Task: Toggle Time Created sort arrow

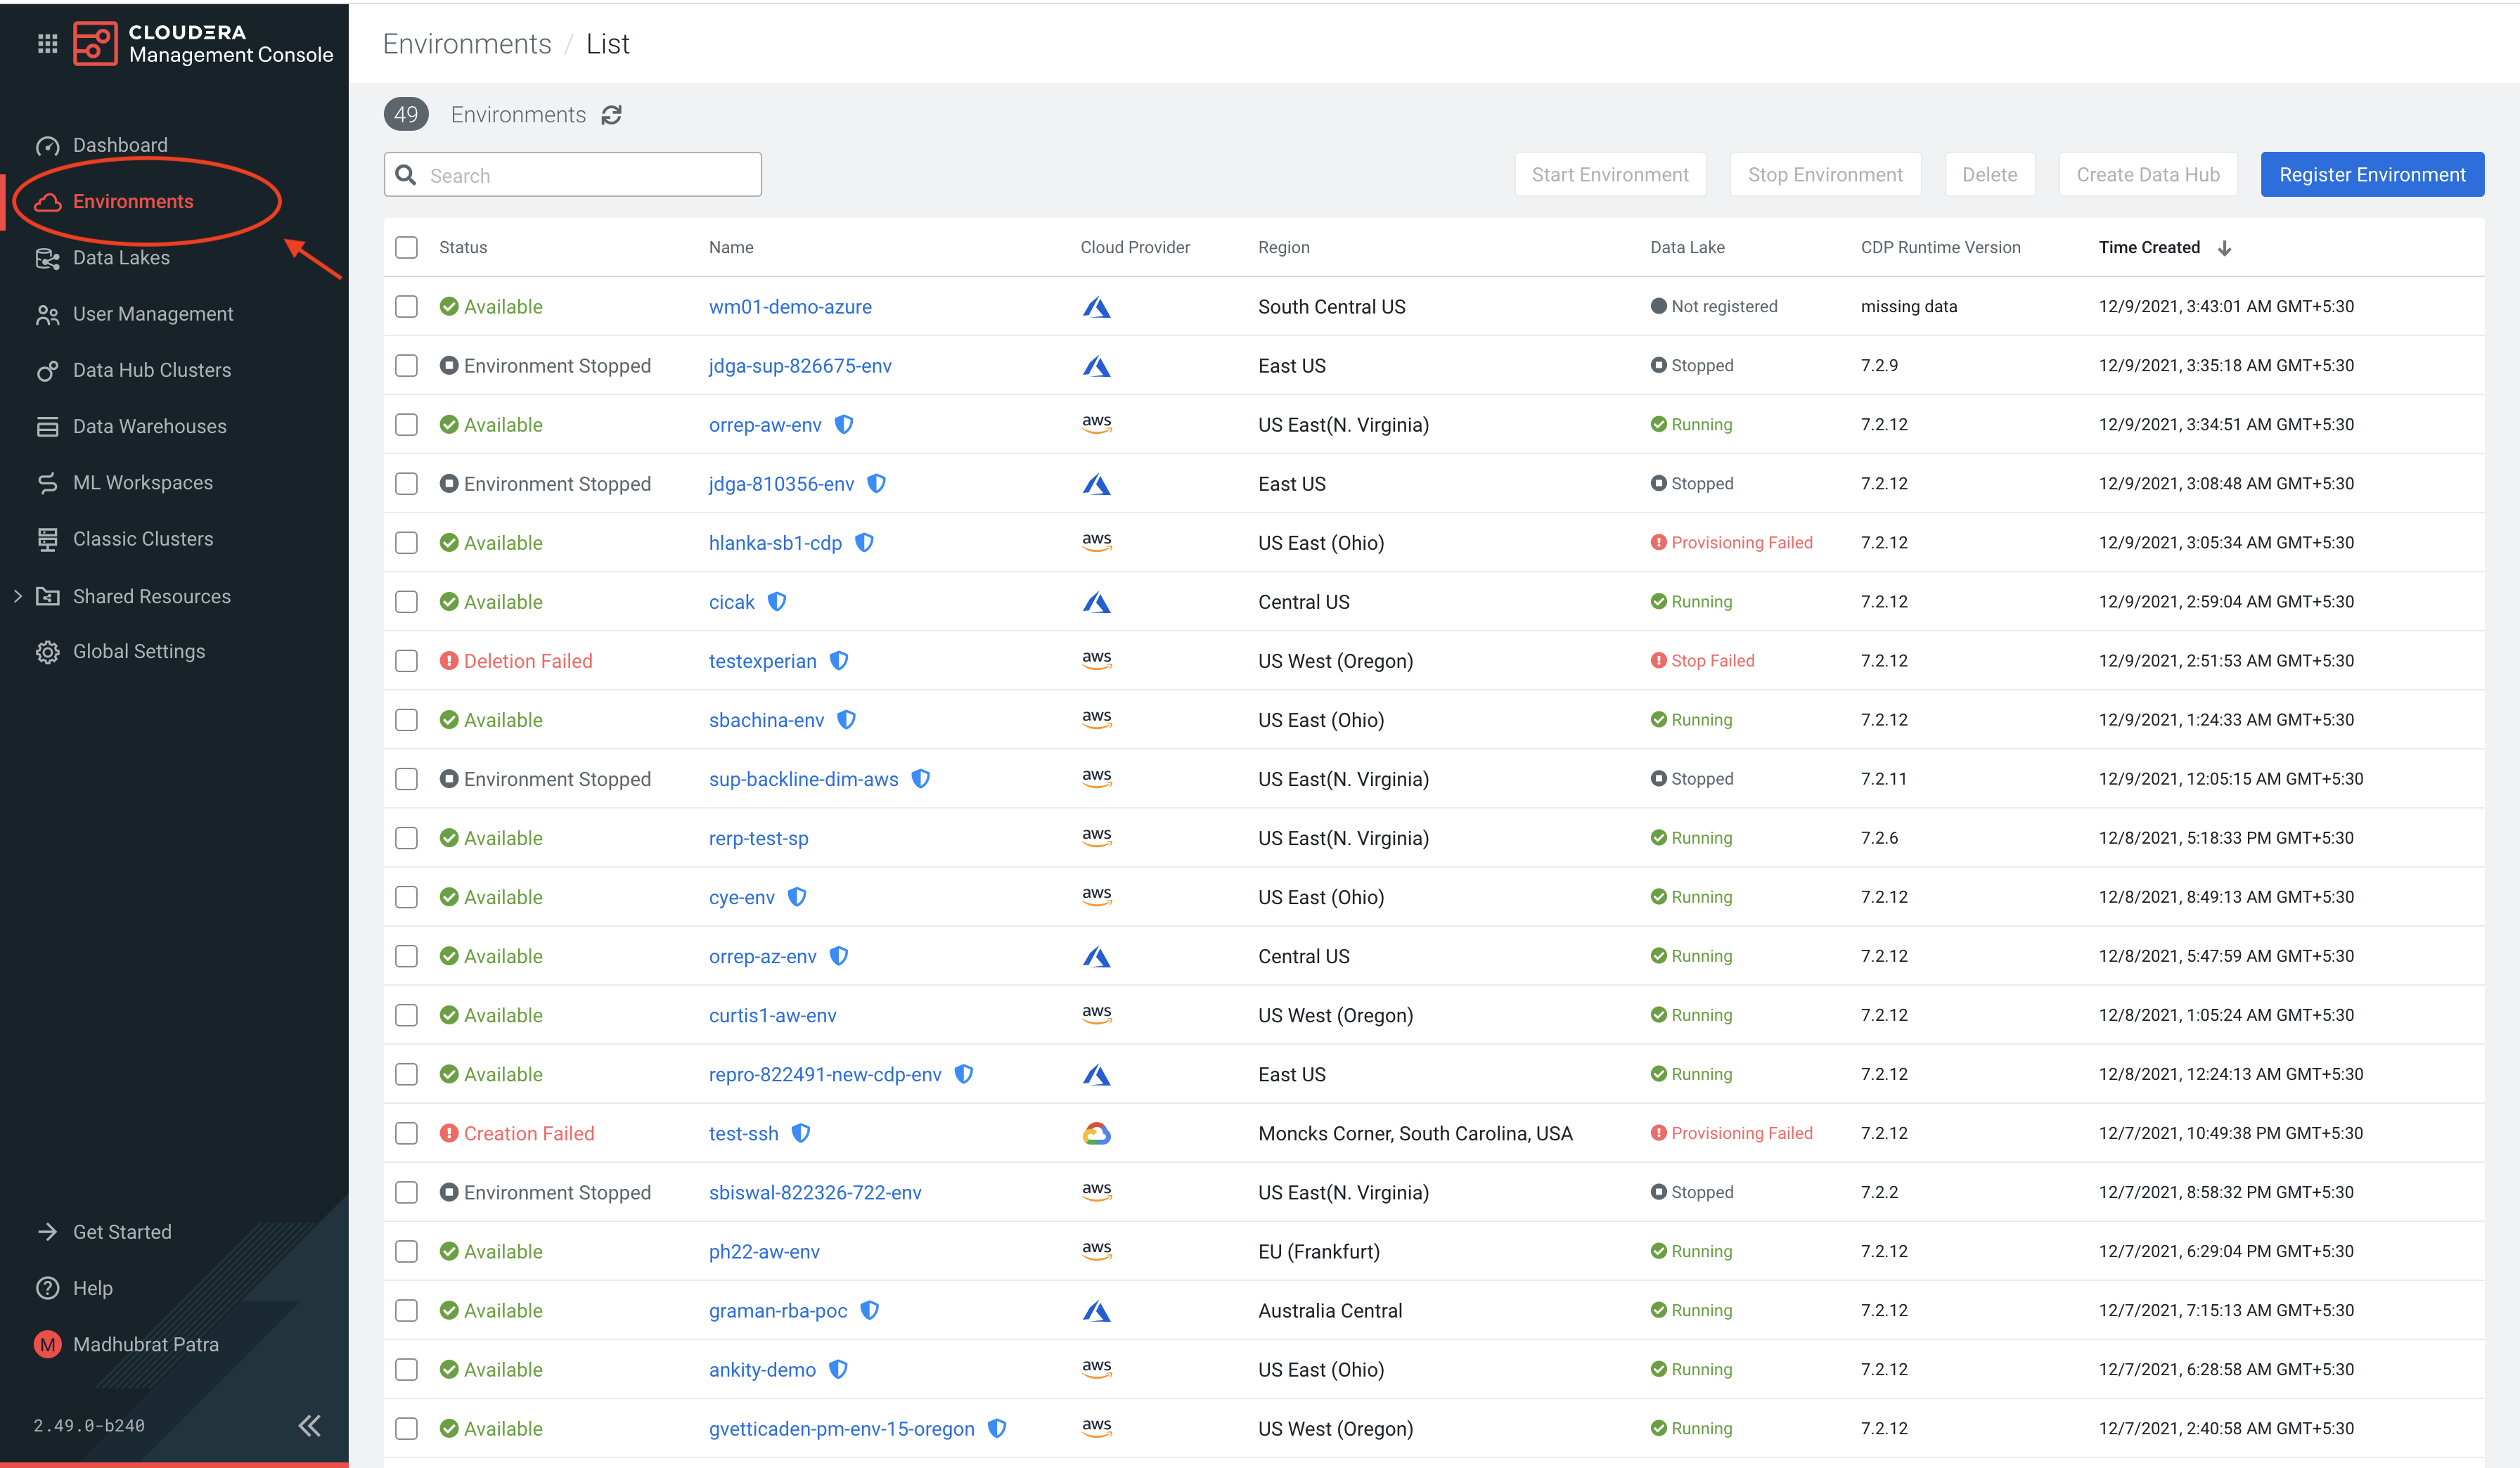Action: (x=2224, y=248)
